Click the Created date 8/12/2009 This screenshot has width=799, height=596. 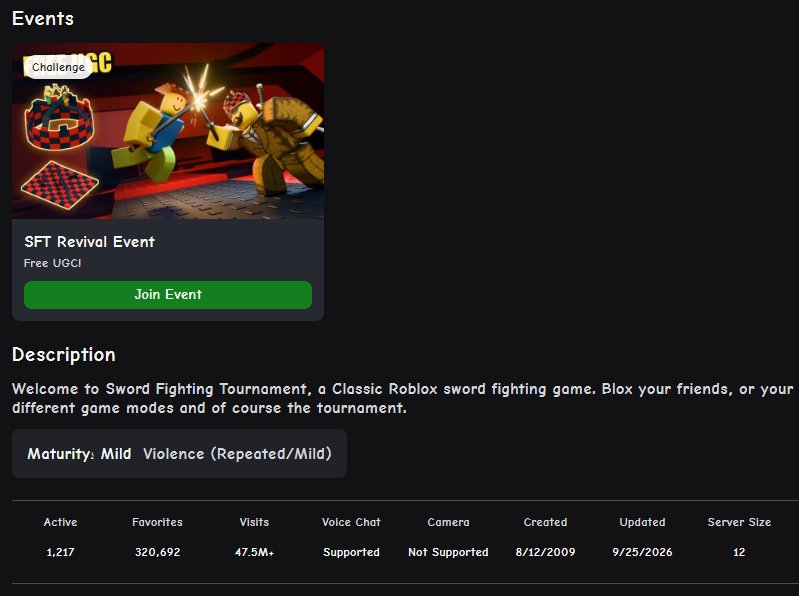click(x=545, y=552)
